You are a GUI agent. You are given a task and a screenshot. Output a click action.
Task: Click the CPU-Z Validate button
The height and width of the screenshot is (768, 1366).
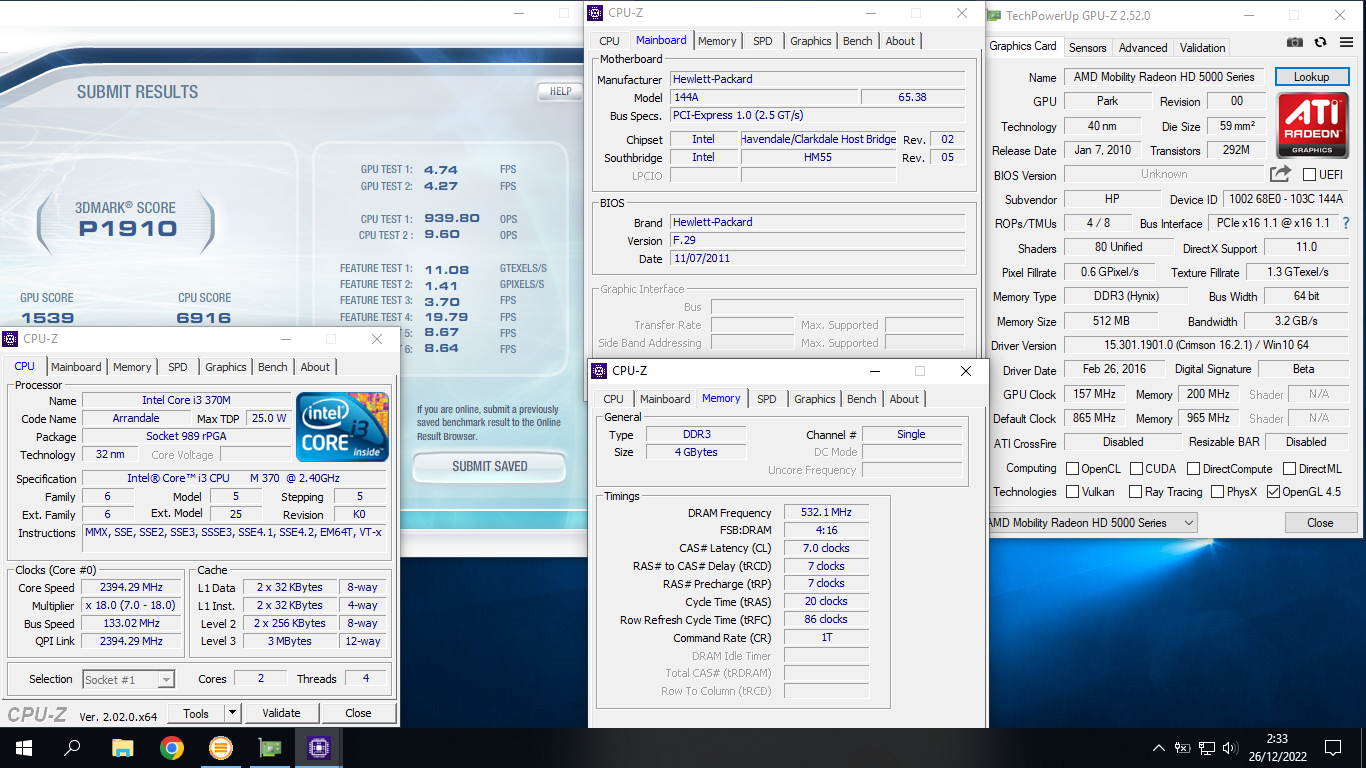click(281, 713)
